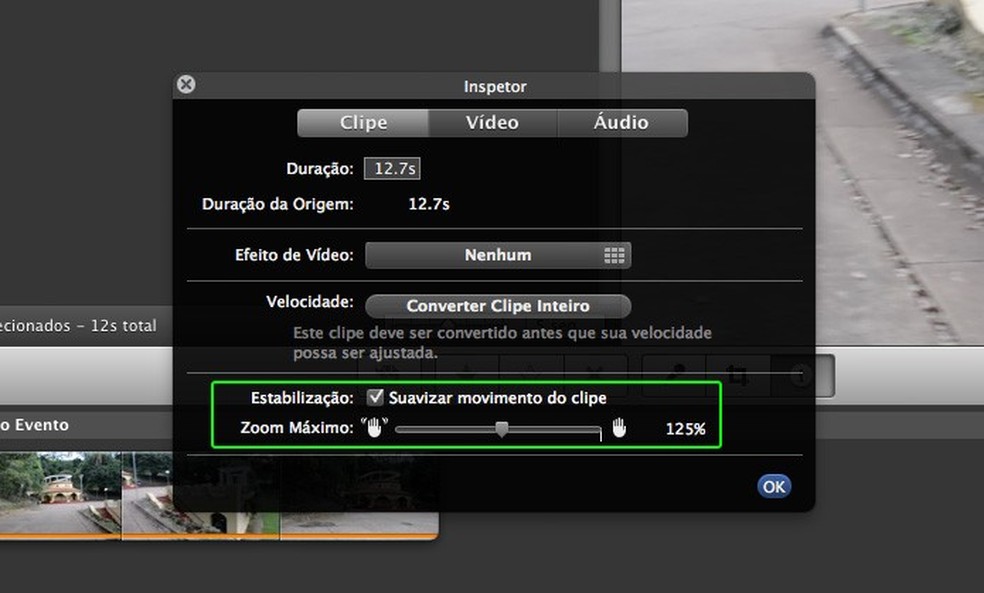Switch to the Vídeo tab
Image resolution: width=984 pixels, height=593 pixels.
click(x=493, y=122)
